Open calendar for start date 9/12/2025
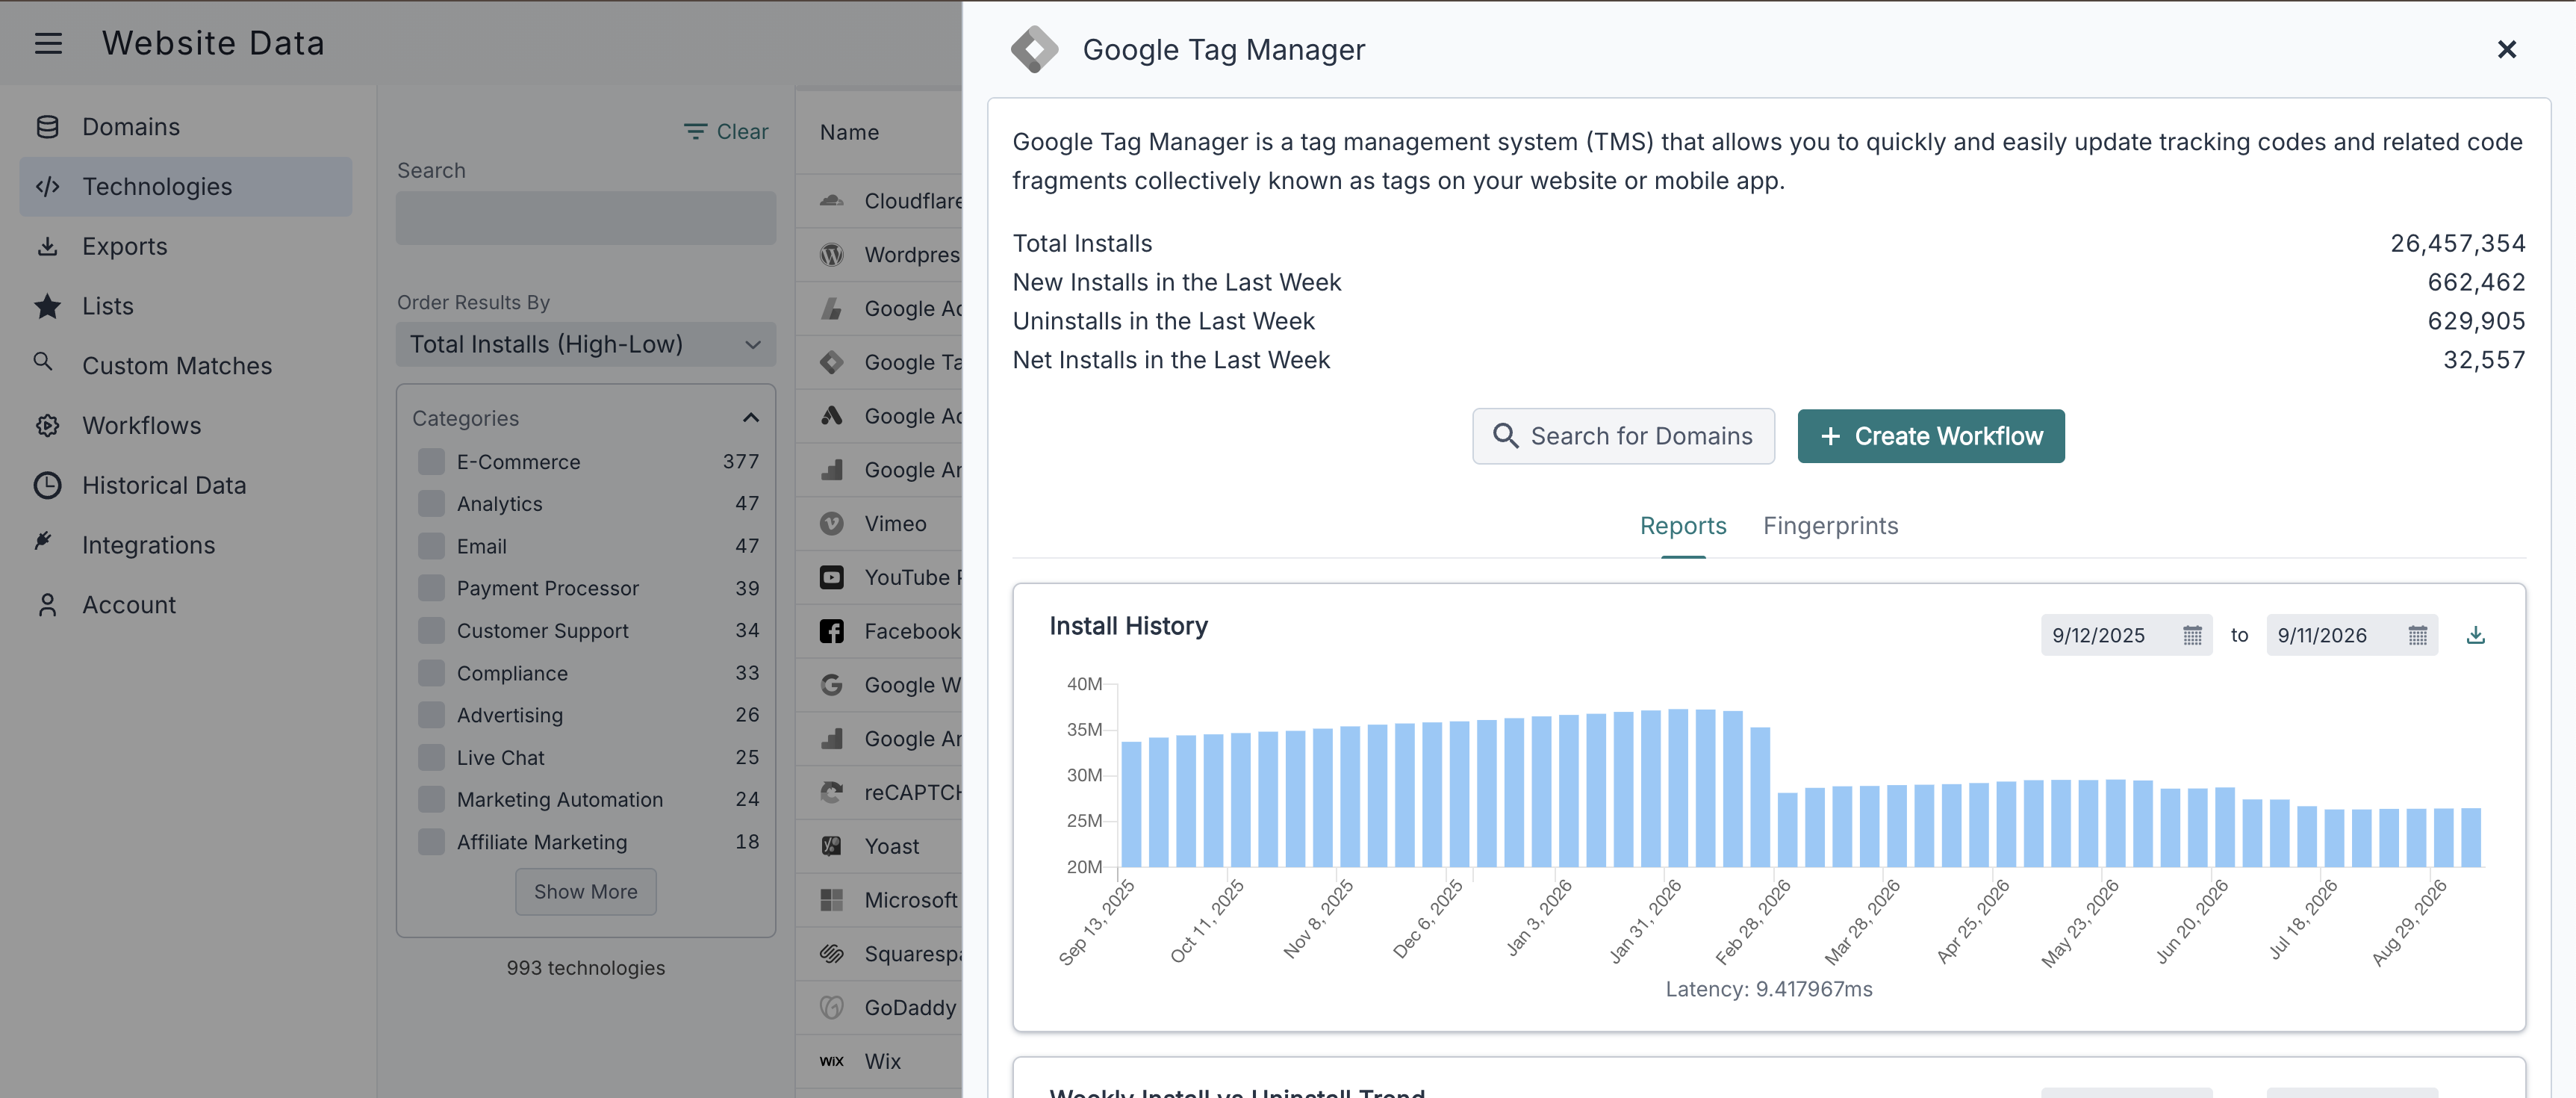 click(x=2192, y=635)
